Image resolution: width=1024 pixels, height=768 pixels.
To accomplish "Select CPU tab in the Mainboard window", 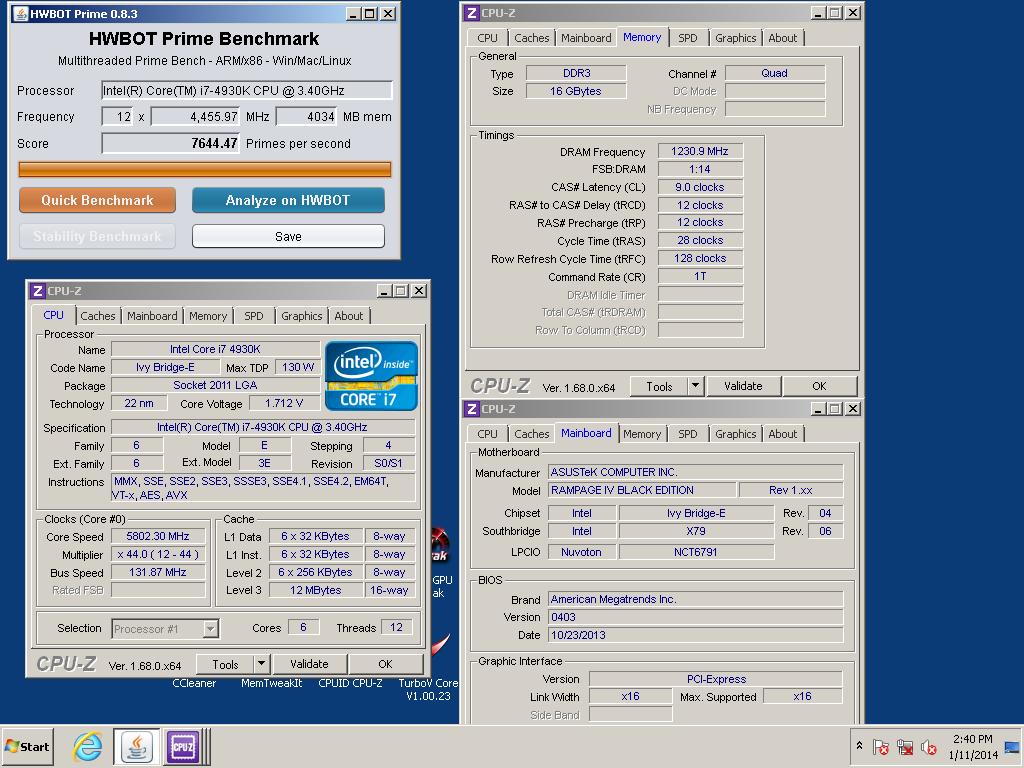I will coord(487,434).
